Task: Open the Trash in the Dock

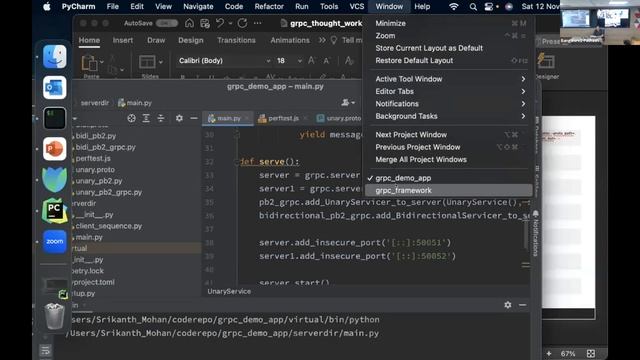Action: pos(54,316)
